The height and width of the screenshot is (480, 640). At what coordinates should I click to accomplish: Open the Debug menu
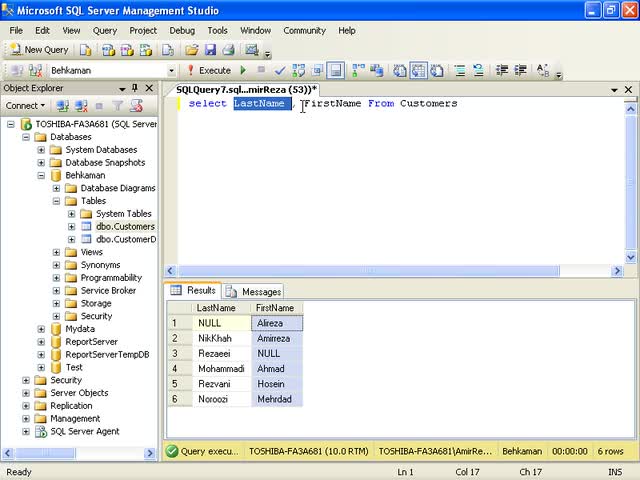[x=182, y=31]
